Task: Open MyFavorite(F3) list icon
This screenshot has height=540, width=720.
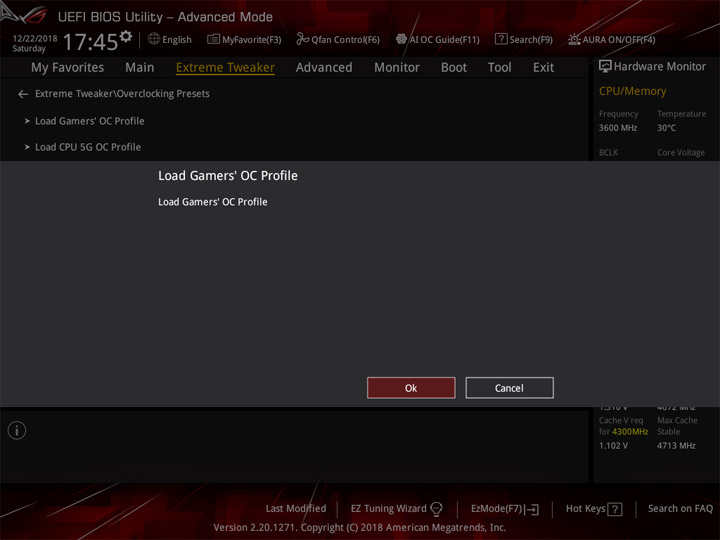Action: tap(213, 39)
